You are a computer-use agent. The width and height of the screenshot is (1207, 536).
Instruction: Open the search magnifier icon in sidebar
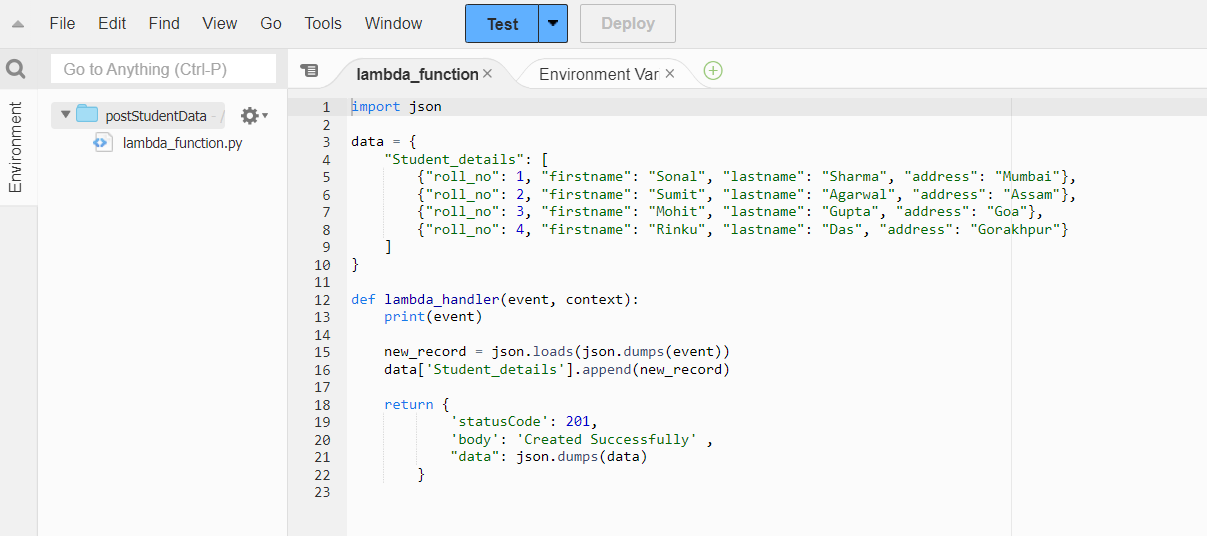coord(16,69)
